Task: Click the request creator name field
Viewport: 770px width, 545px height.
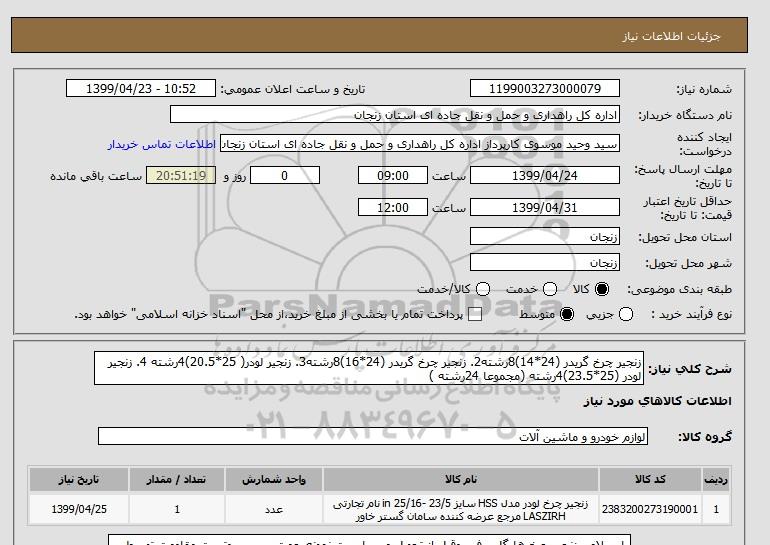Action: pyautogui.click(x=420, y=144)
